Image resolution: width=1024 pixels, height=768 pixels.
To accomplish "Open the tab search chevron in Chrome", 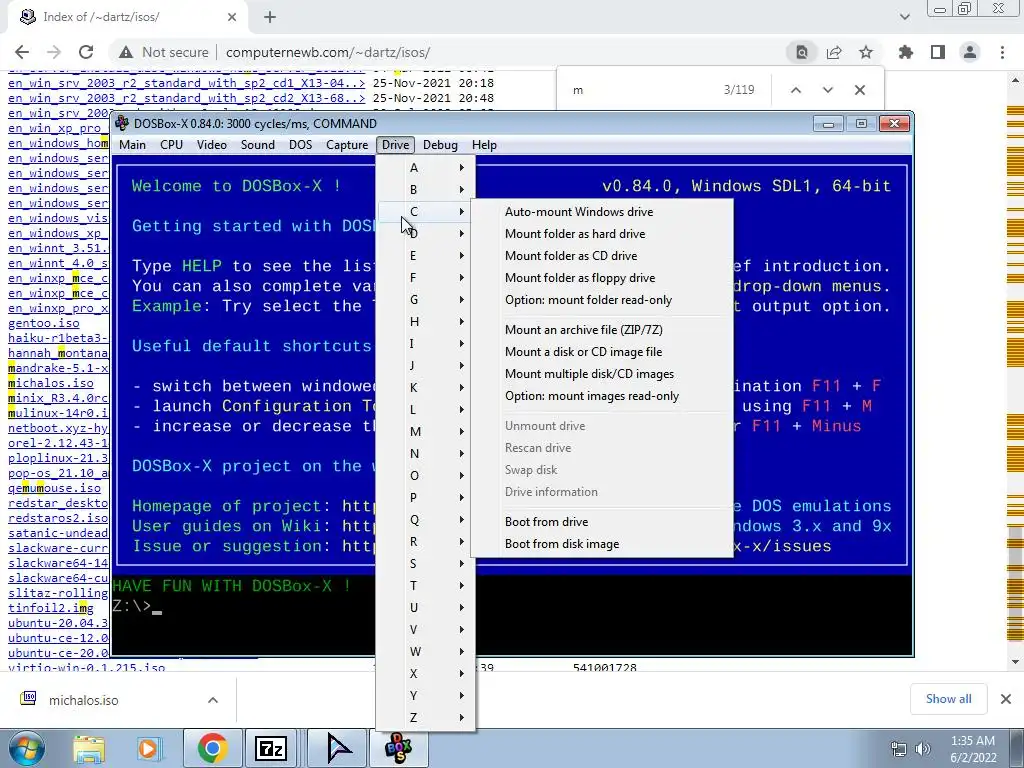I will pyautogui.click(x=904, y=17).
